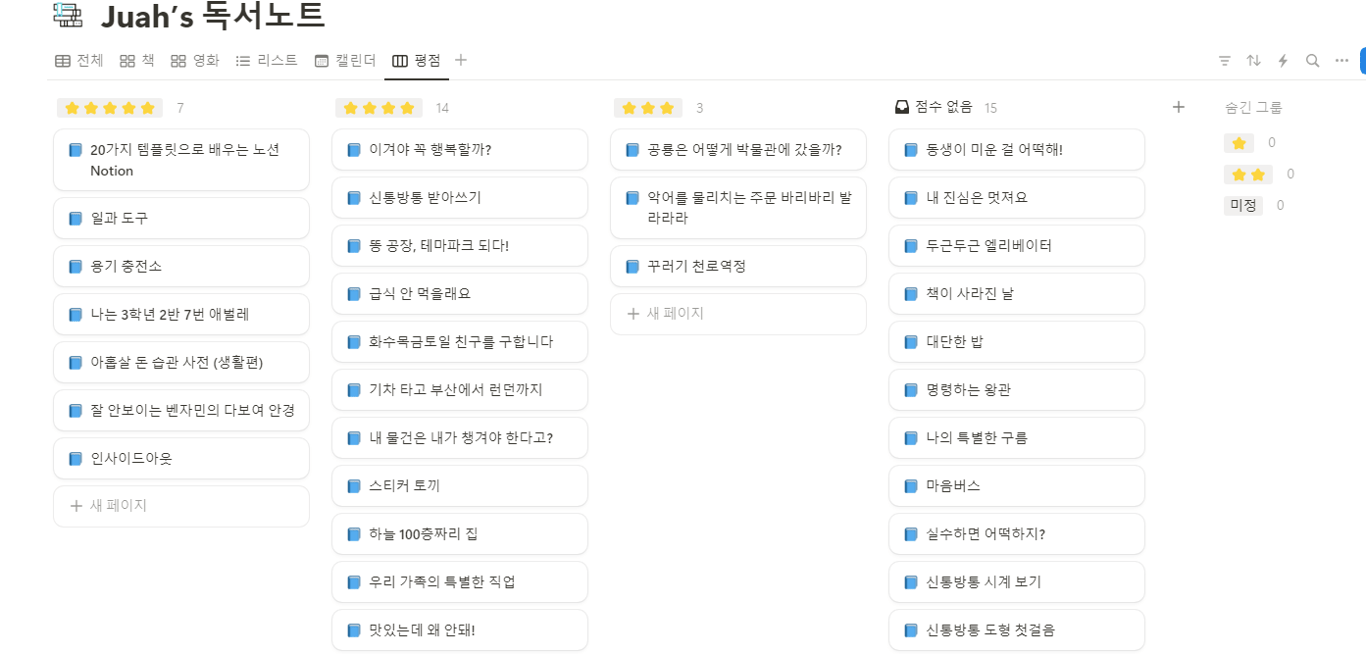This screenshot has height=654, width=1366.
Task: Click the search magnifier icon
Action: click(x=1312, y=61)
